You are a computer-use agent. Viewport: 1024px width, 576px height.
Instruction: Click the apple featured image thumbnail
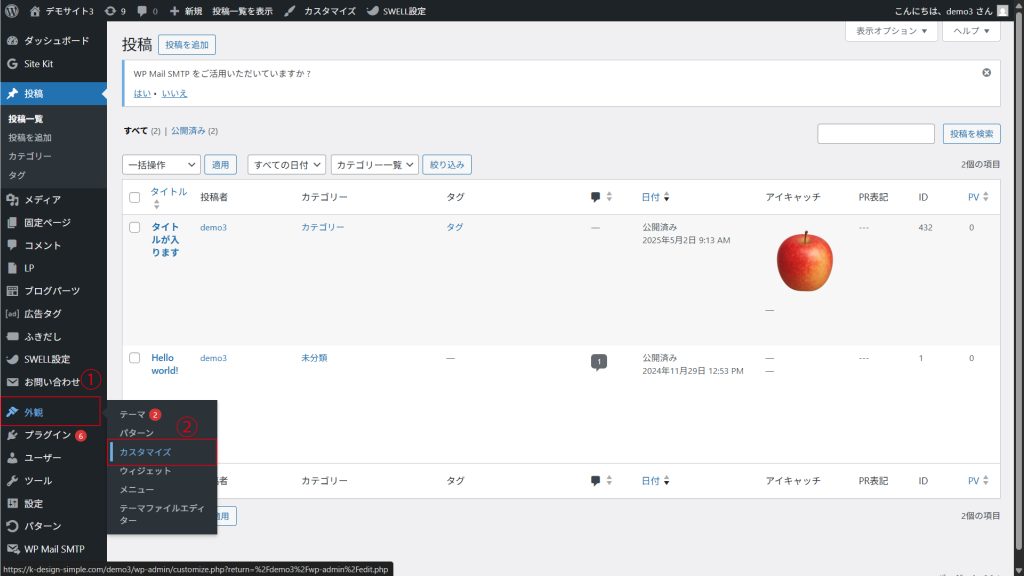[804, 262]
